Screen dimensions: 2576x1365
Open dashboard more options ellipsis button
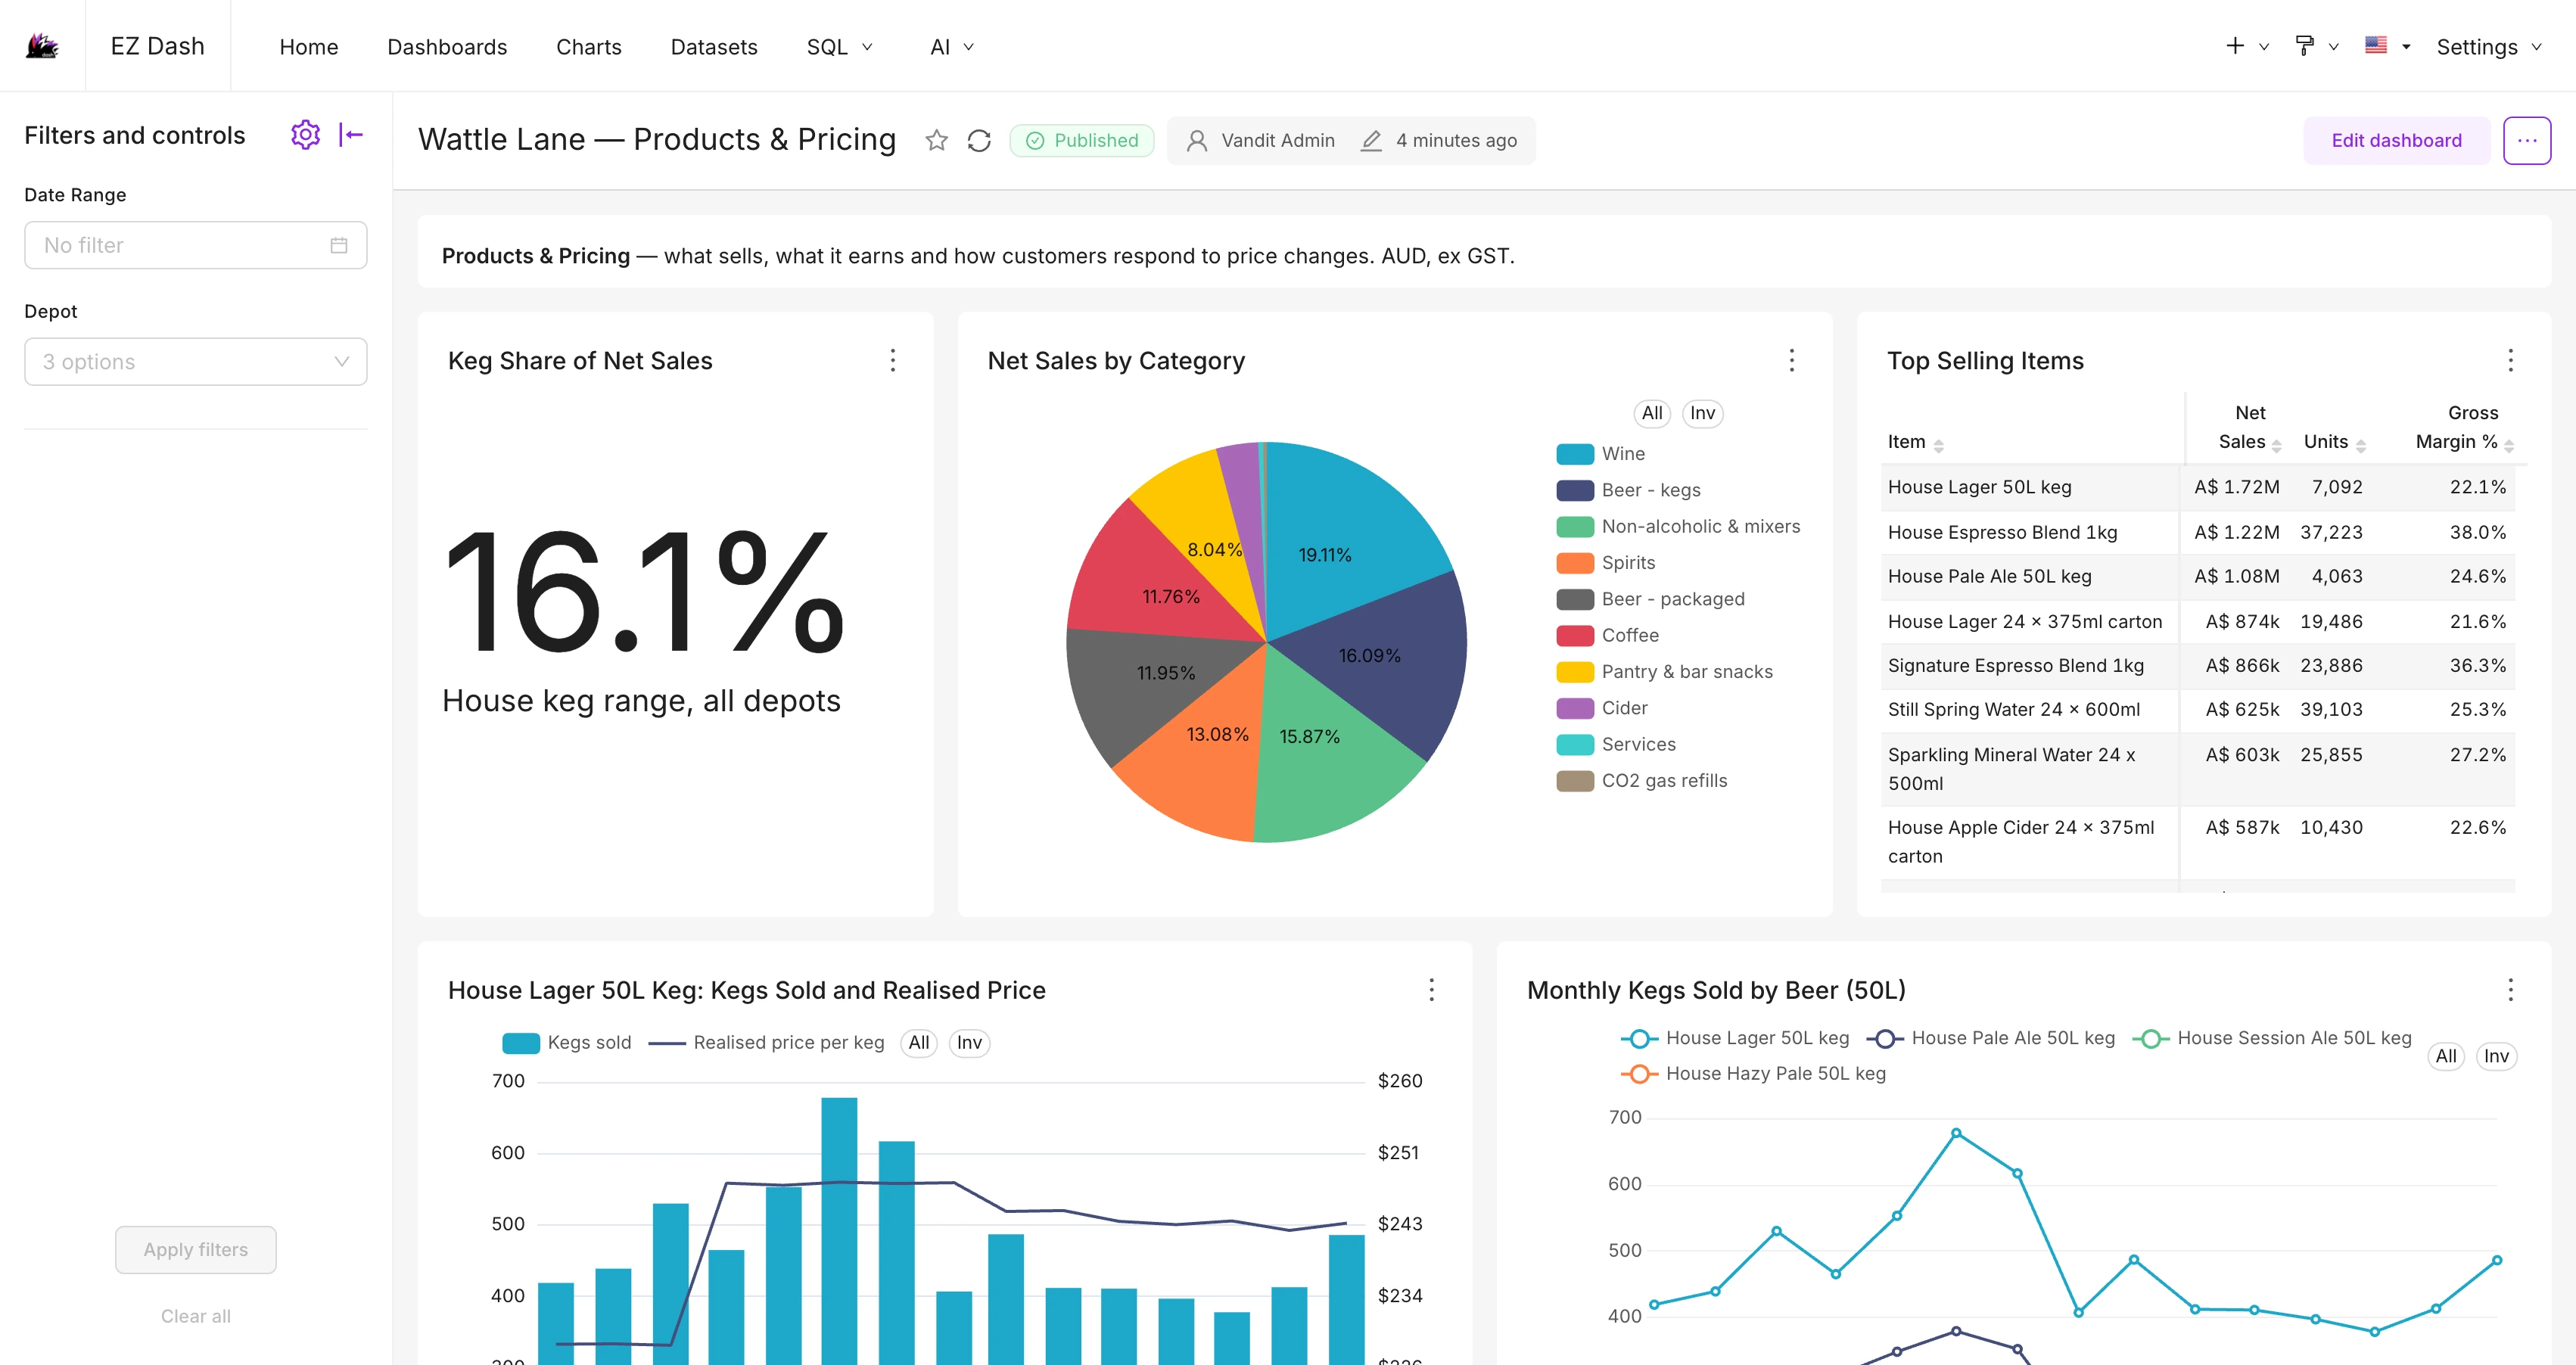(x=2526, y=140)
